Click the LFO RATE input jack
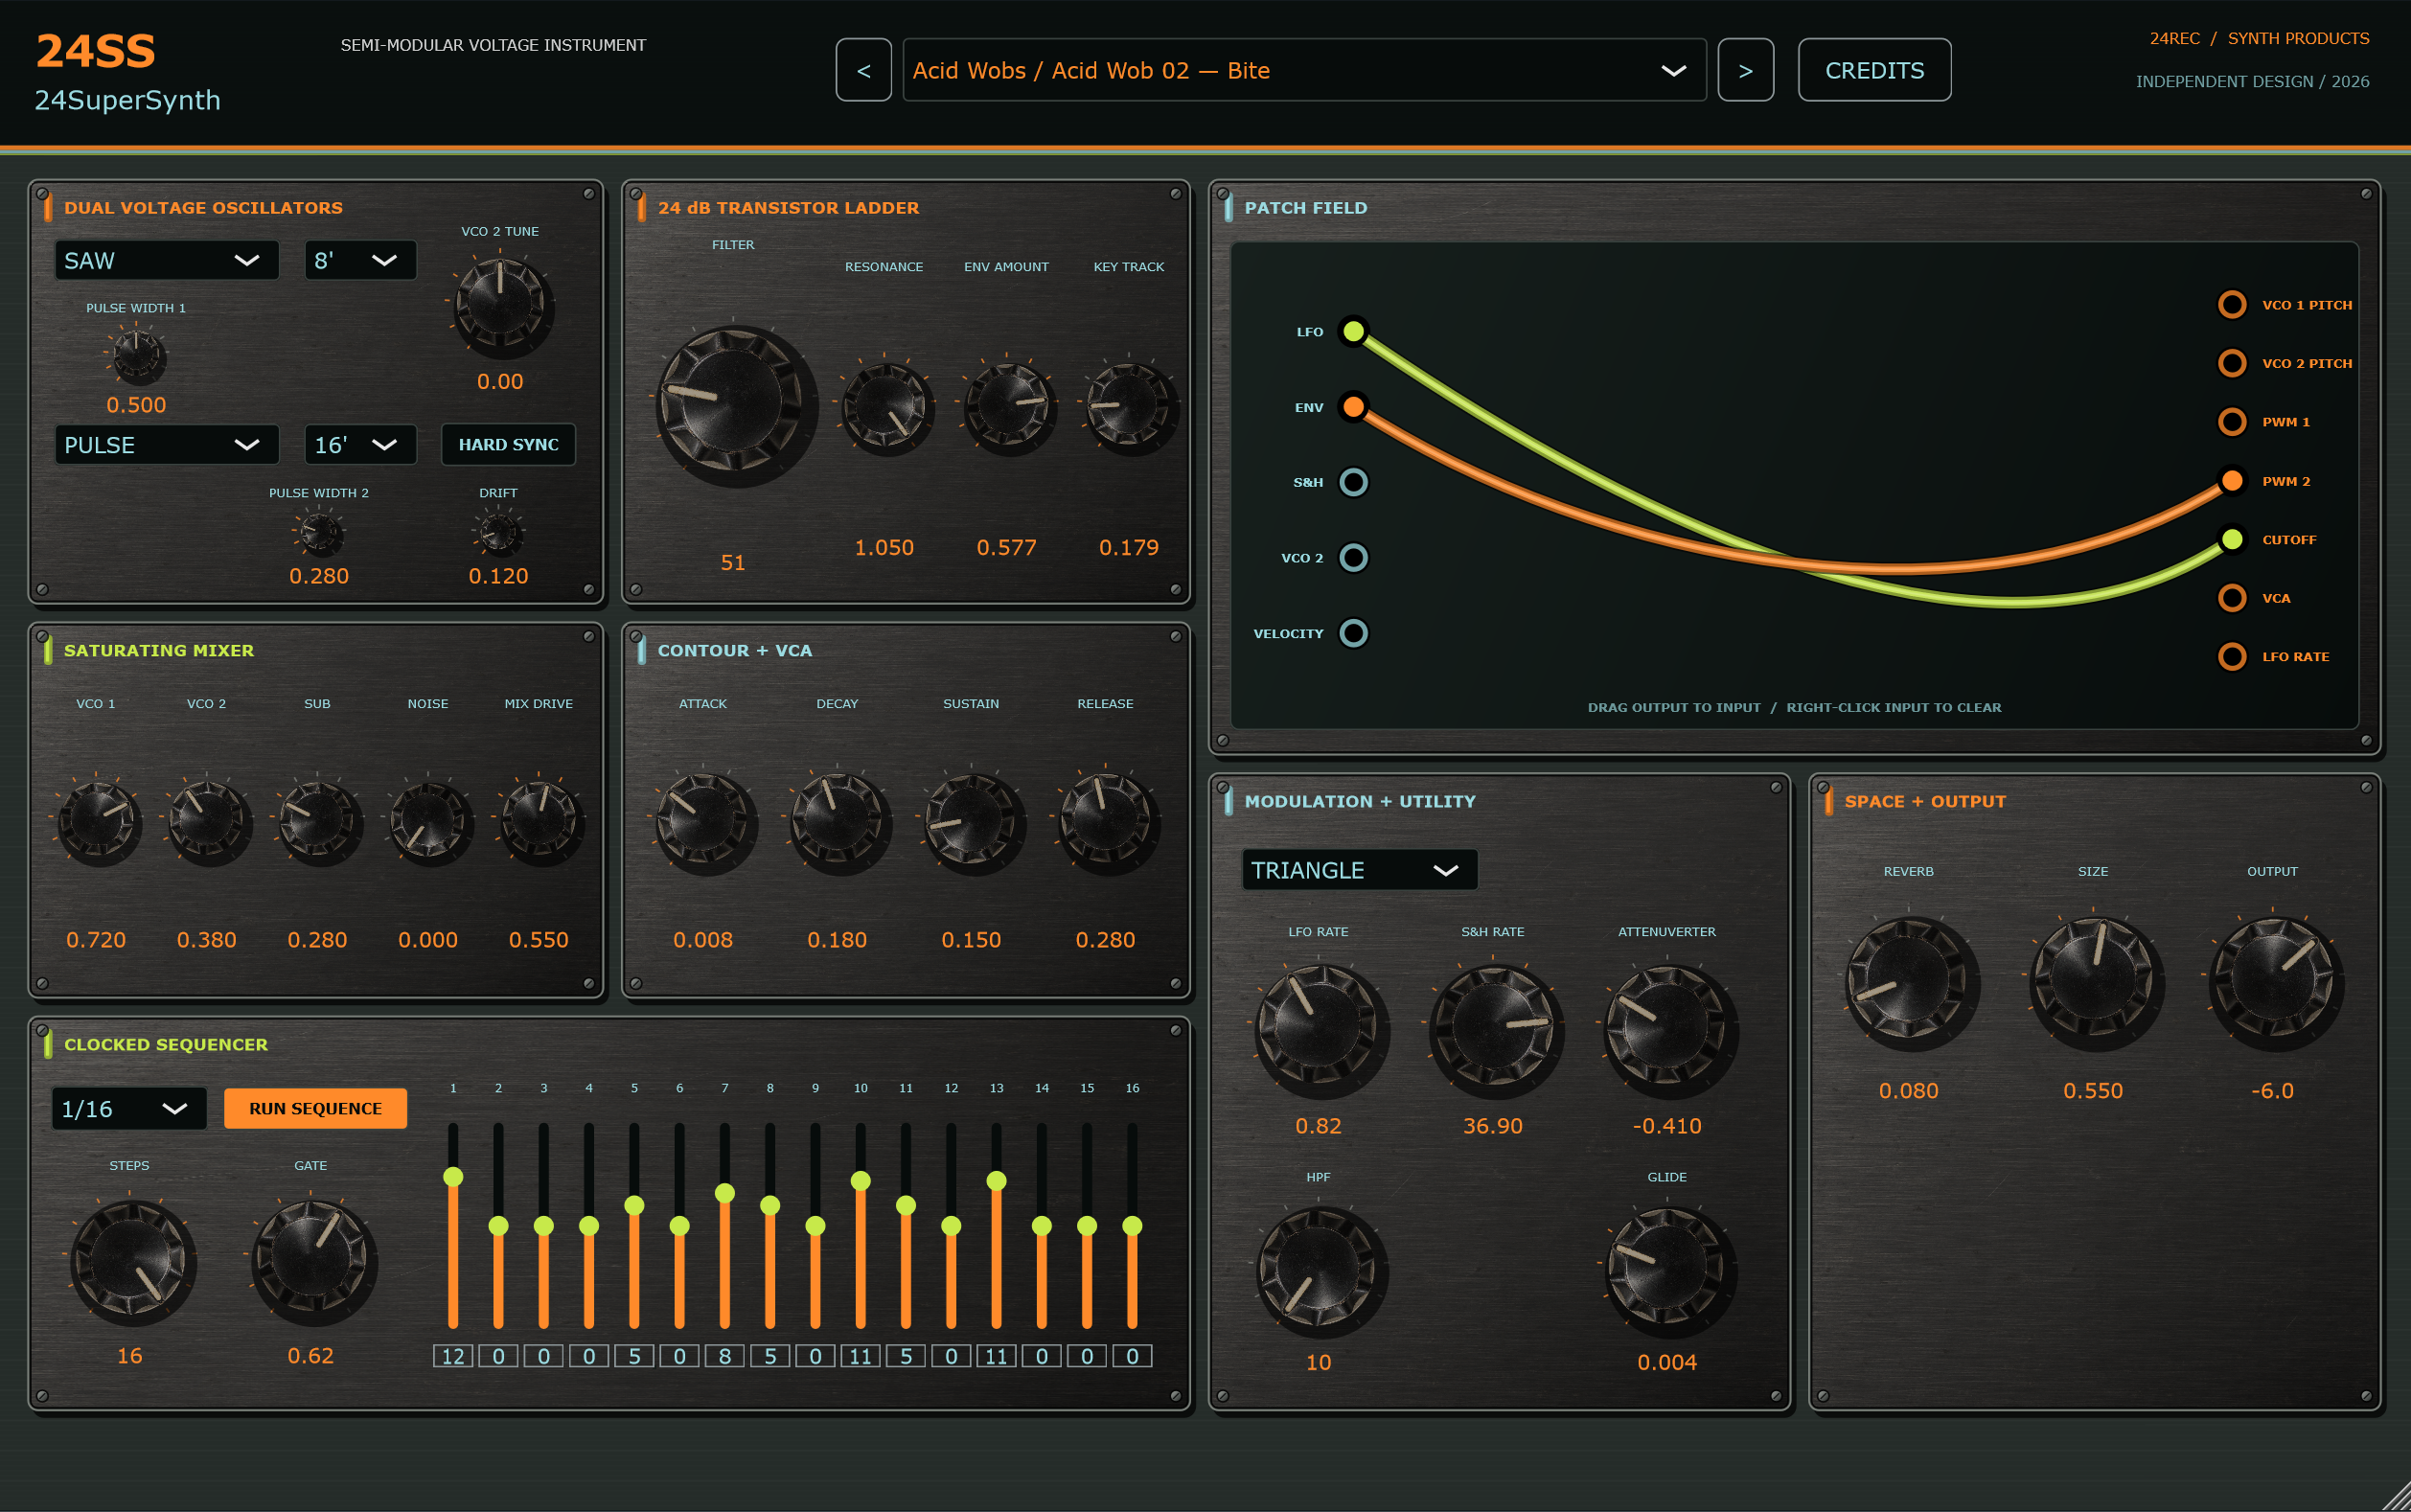The width and height of the screenshot is (2411, 1512). point(2232,656)
